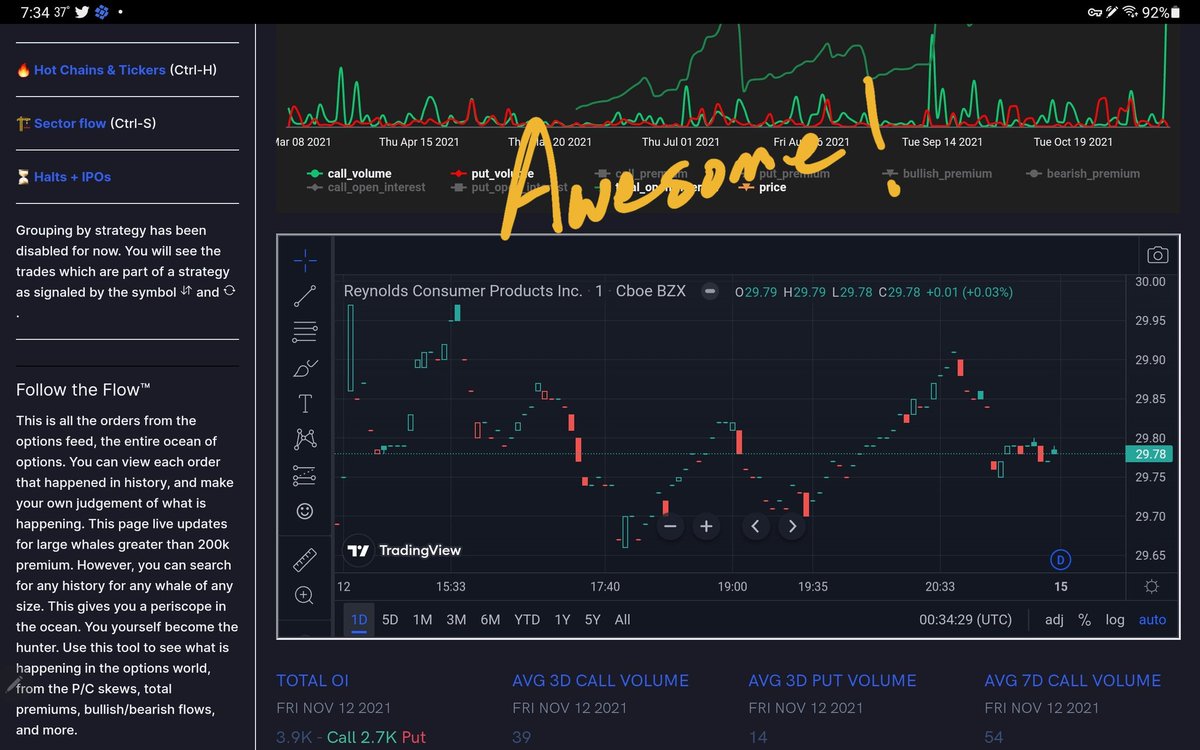Viewport: 1200px width, 750px height.
Task: Open Sector flow page
Action: (x=70, y=123)
